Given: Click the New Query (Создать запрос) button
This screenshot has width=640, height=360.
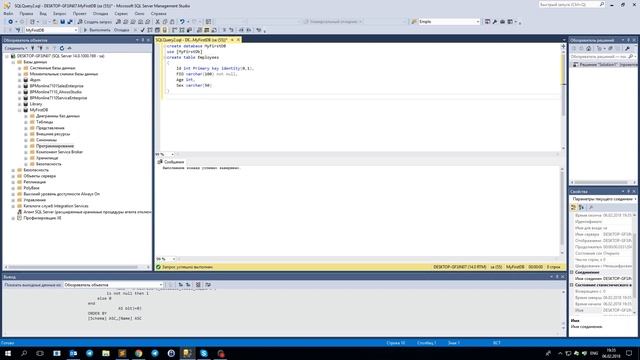Looking at the screenshot, I should (x=95, y=22).
